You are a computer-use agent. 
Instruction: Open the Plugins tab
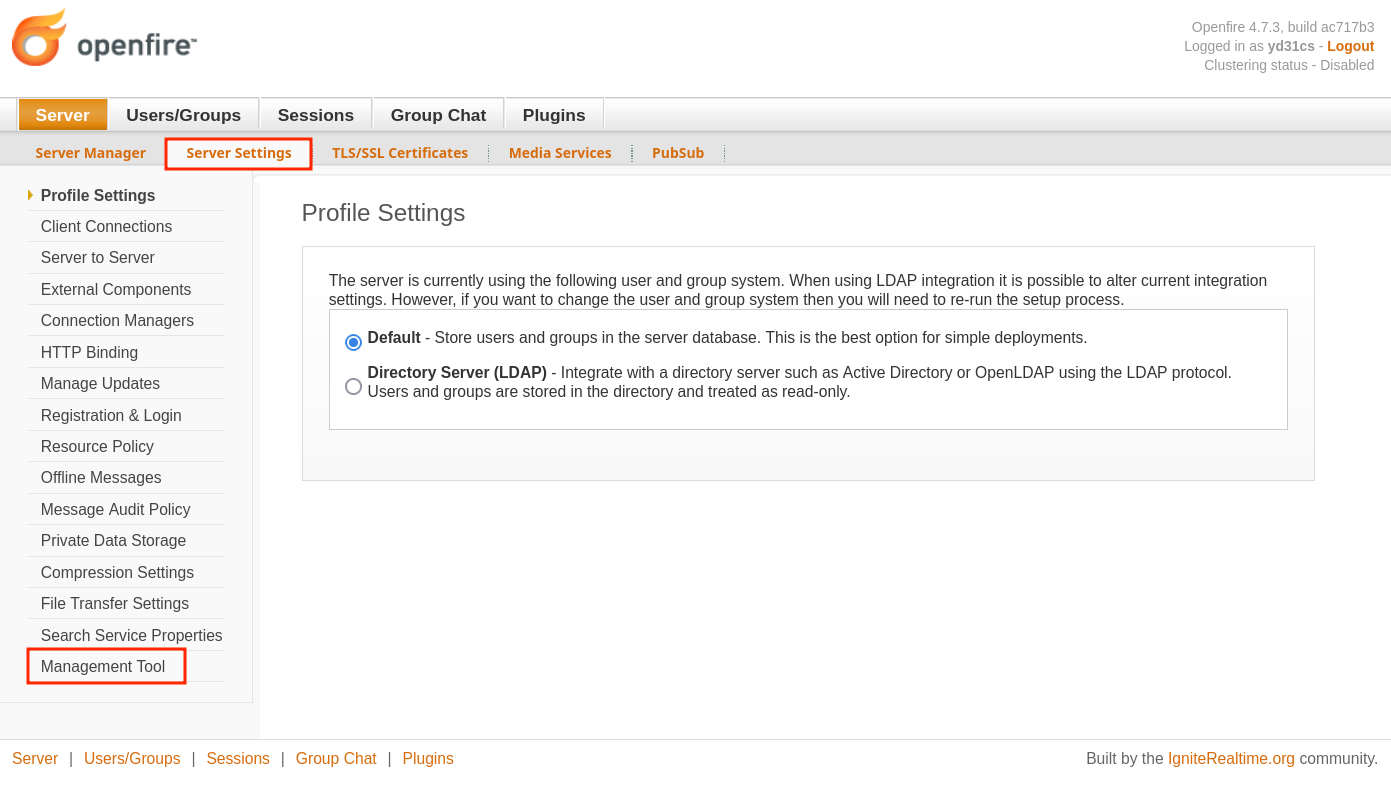click(554, 115)
